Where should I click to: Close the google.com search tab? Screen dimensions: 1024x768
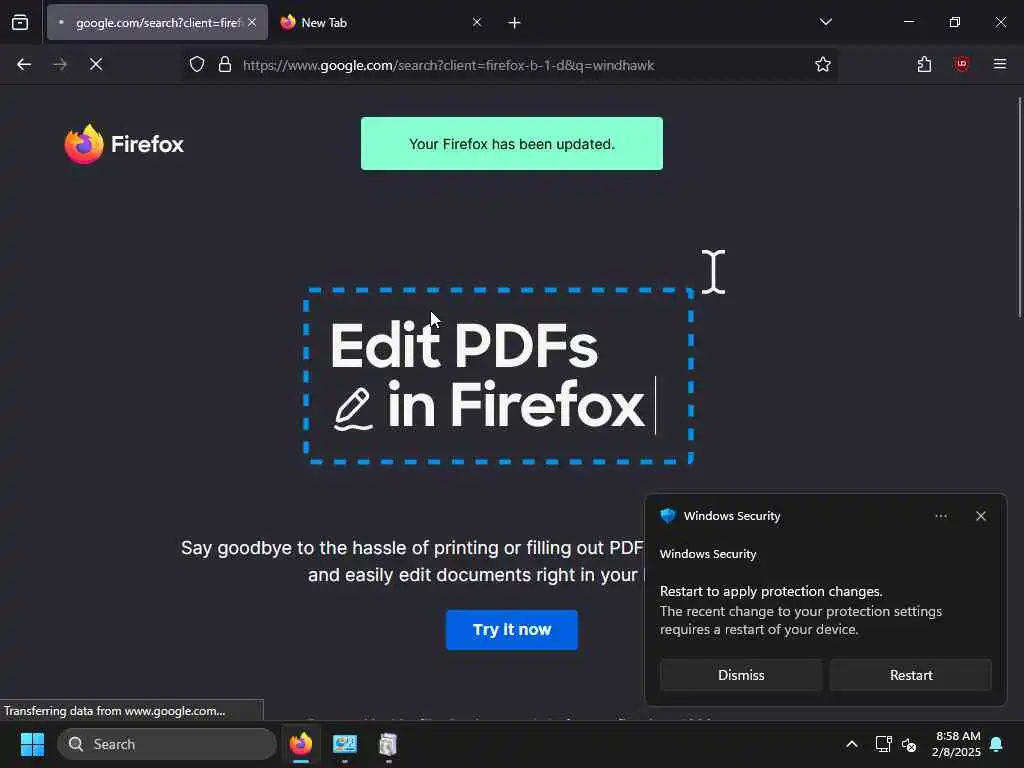pos(252,22)
